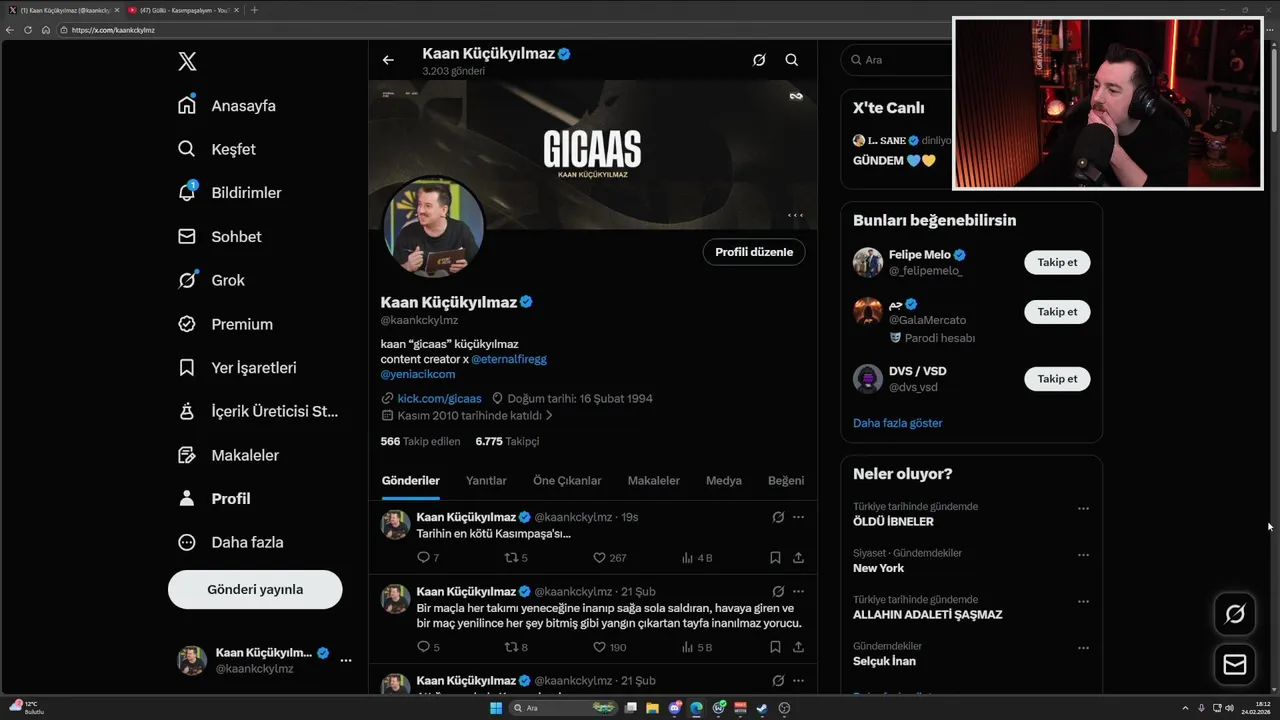Open Daha fazla sidebar menu
Screen dimensions: 1280x720
(230, 542)
